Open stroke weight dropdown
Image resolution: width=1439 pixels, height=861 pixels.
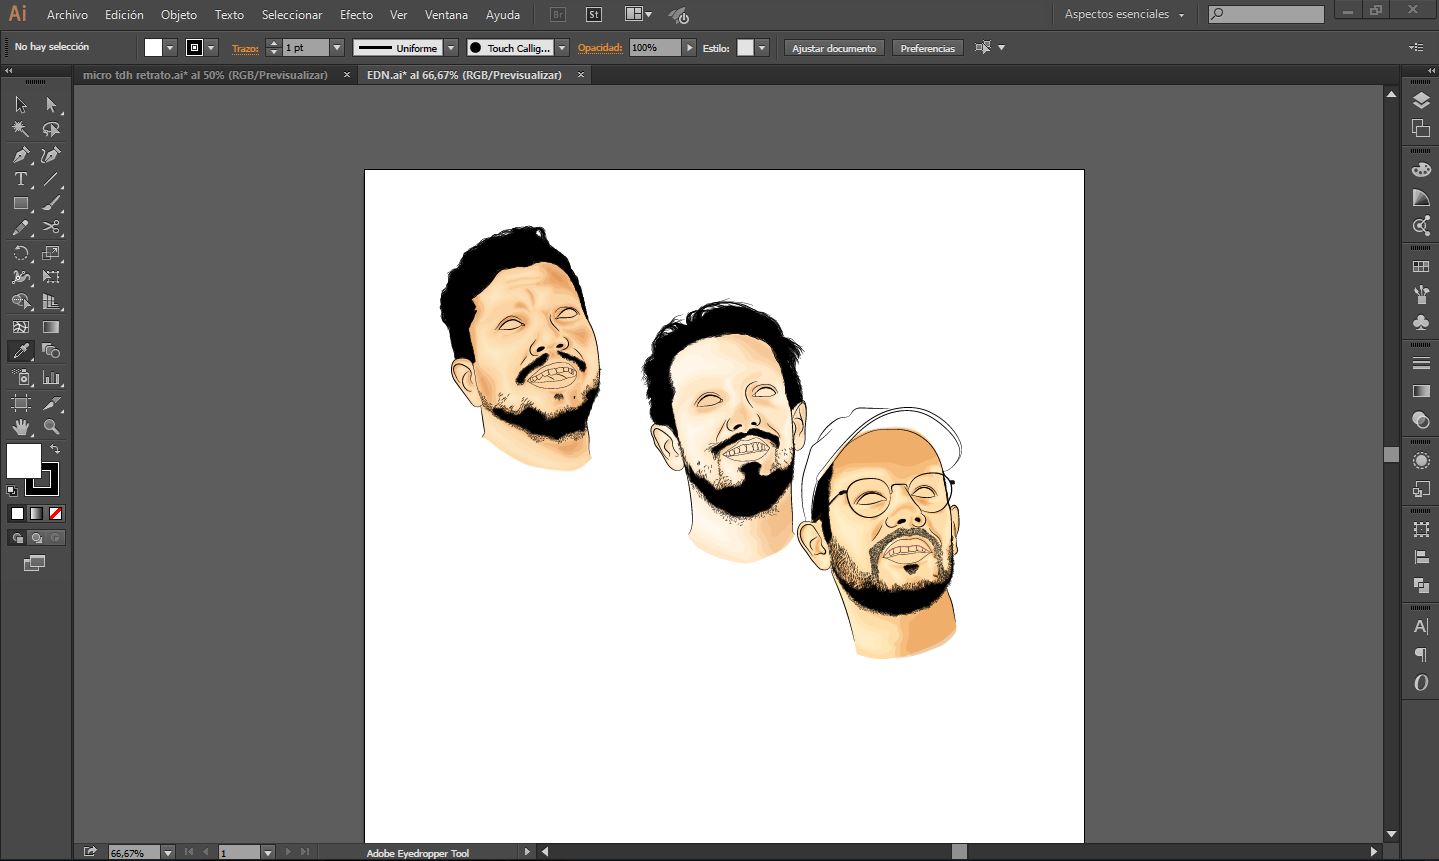pos(337,48)
